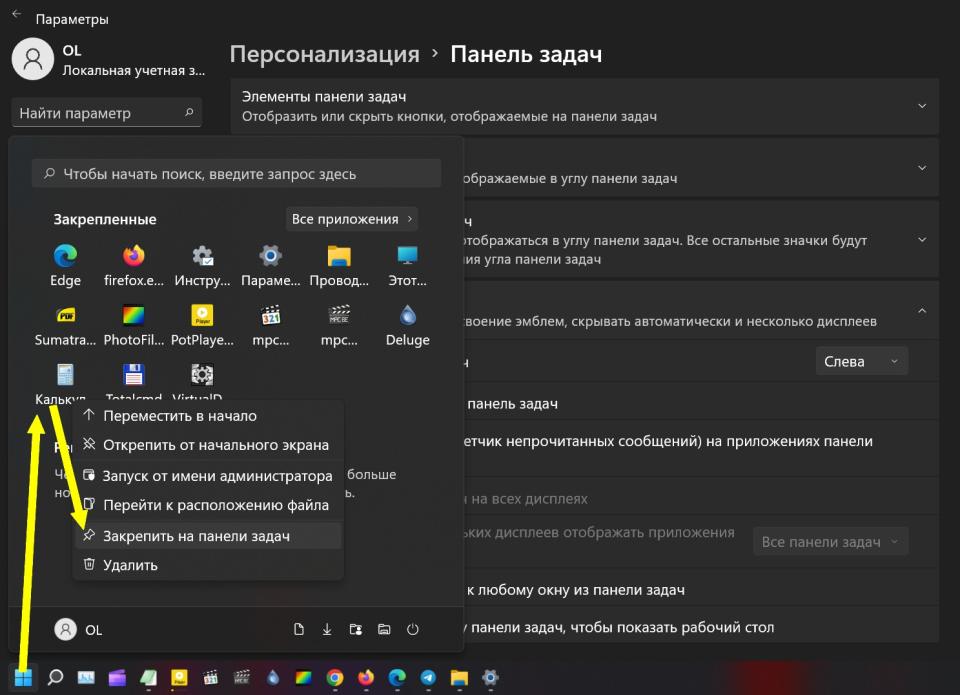Expand the Элементы панели задач section

tap(921, 106)
